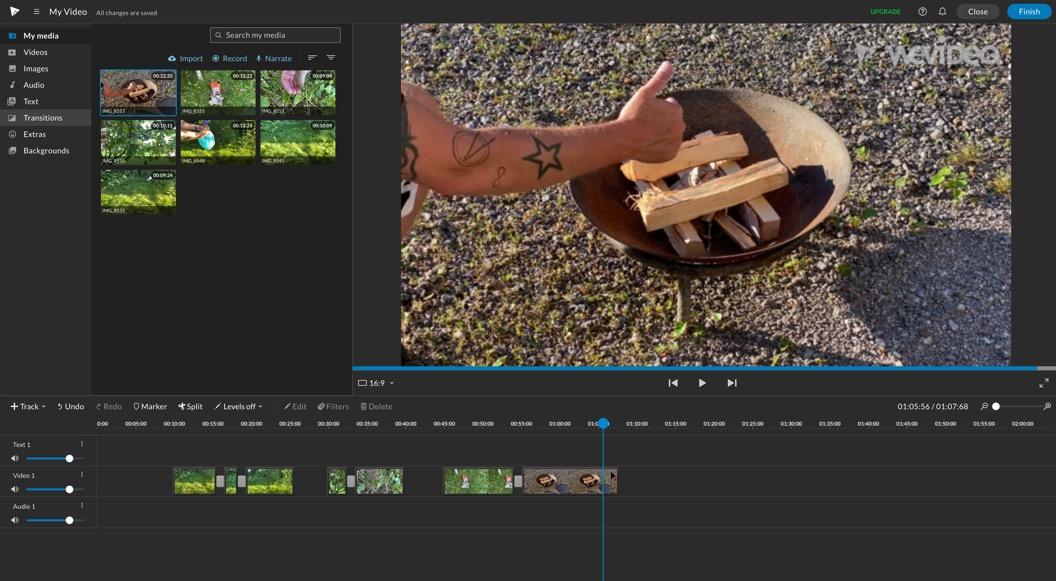Adjust the Text 1 volume slider

pyautogui.click(x=54, y=458)
